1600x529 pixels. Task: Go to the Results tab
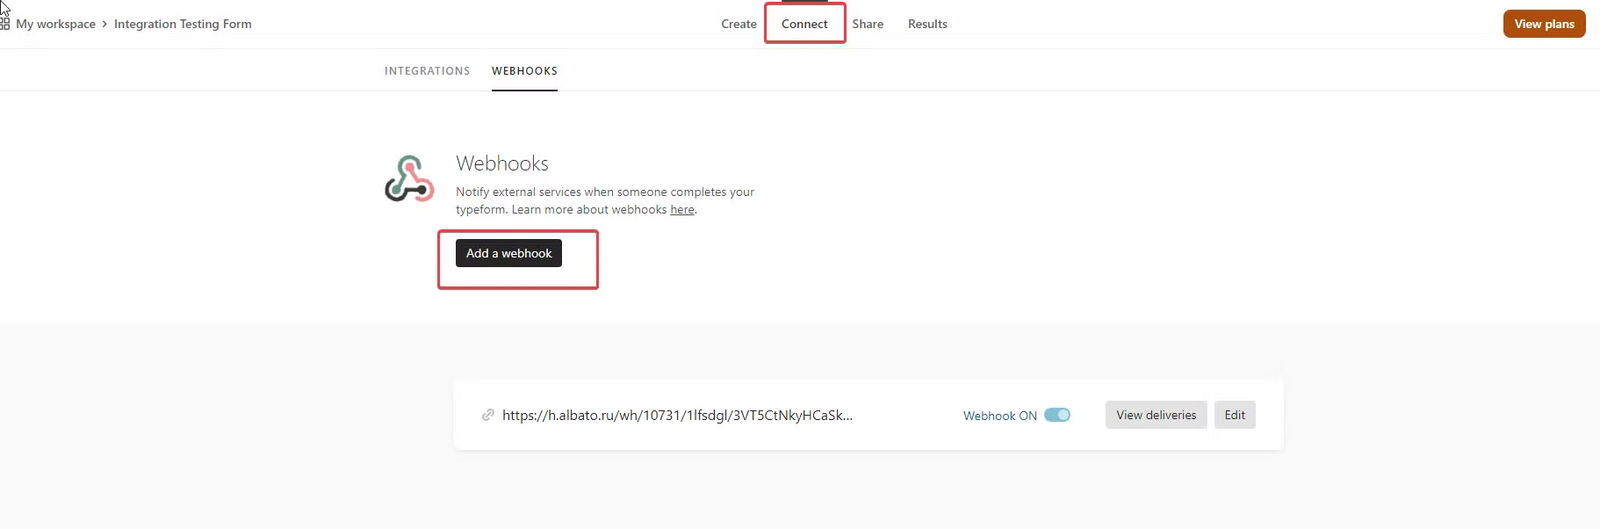pyautogui.click(x=927, y=24)
